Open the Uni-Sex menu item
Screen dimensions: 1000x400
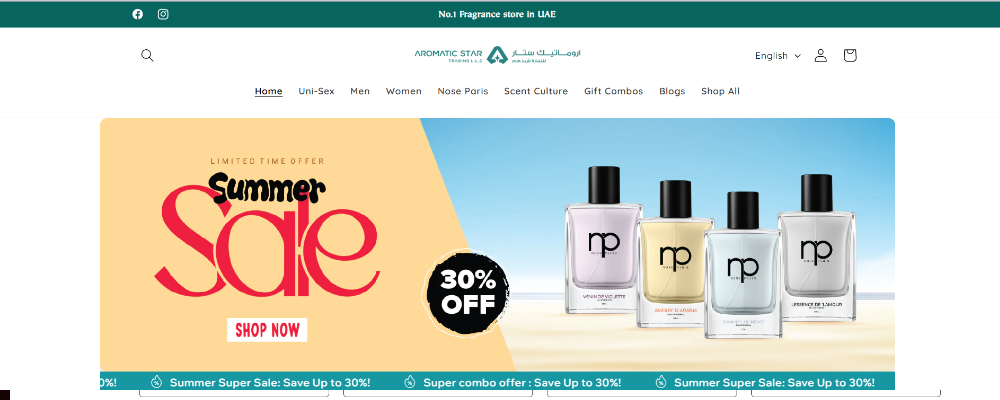(316, 91)
